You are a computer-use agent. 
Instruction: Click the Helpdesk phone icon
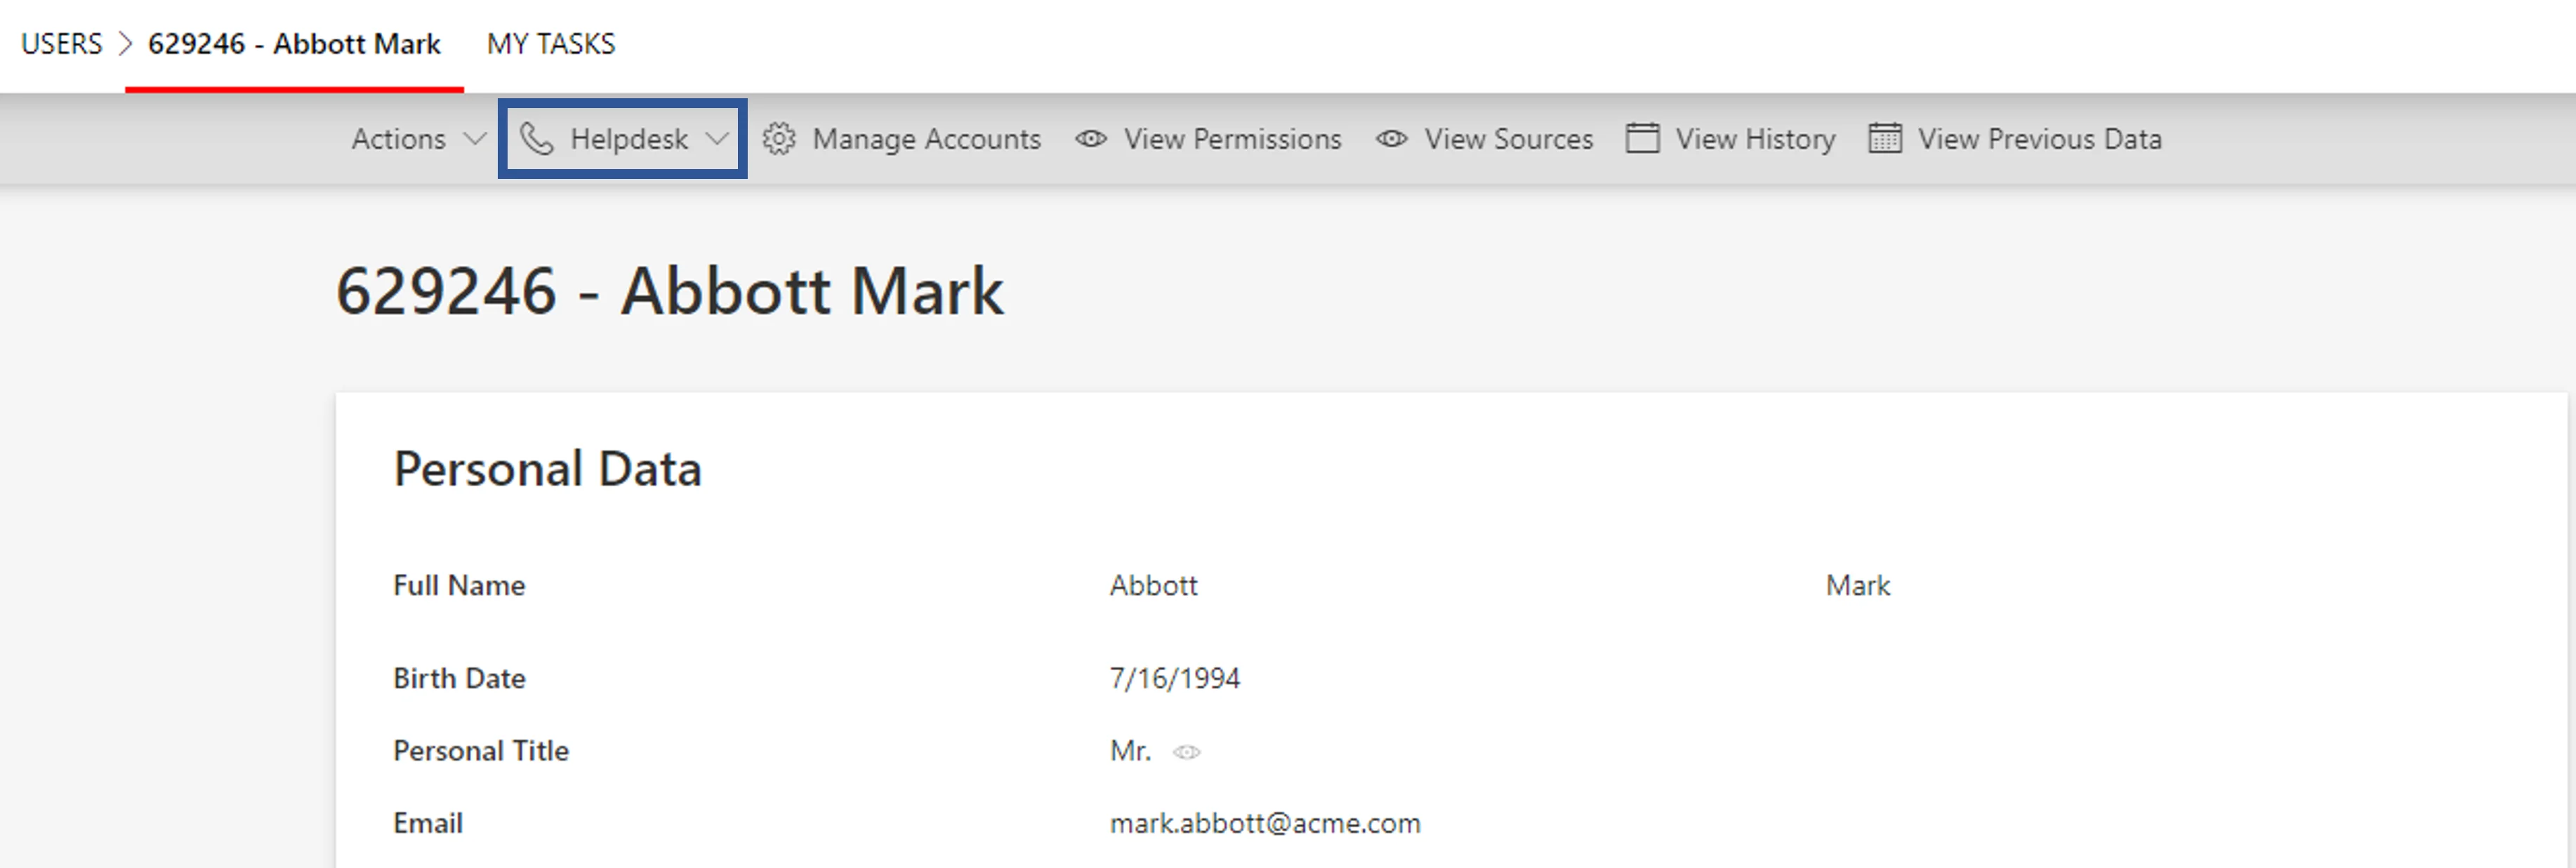tap(537, 139)
